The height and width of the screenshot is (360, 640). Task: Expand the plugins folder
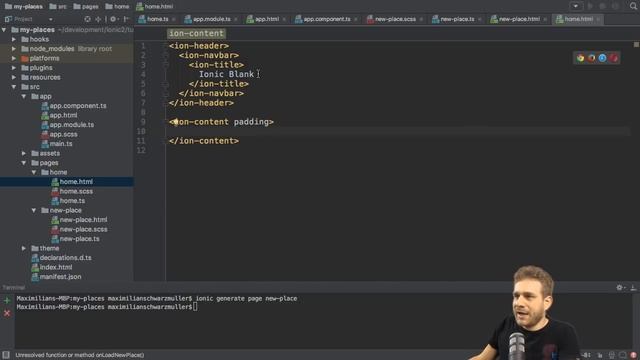coord(14,68)
